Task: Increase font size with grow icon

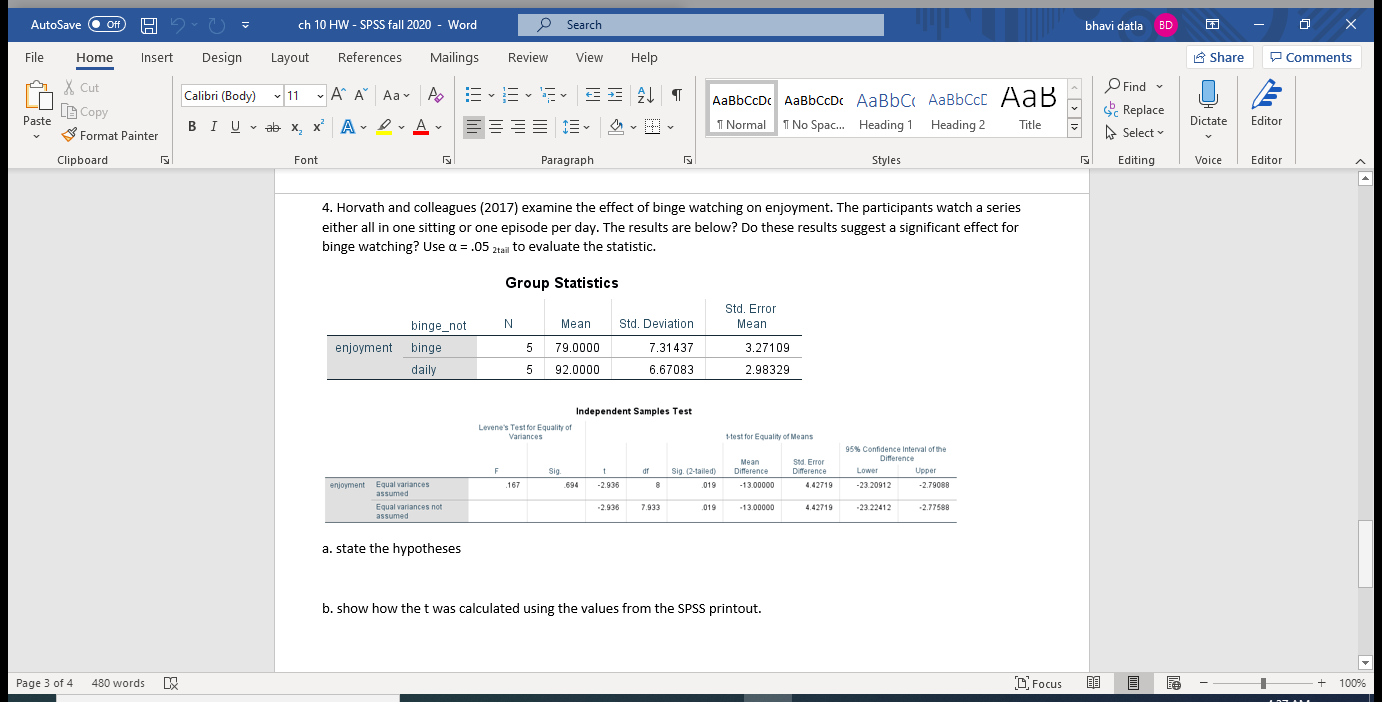Action: [338, 96]
